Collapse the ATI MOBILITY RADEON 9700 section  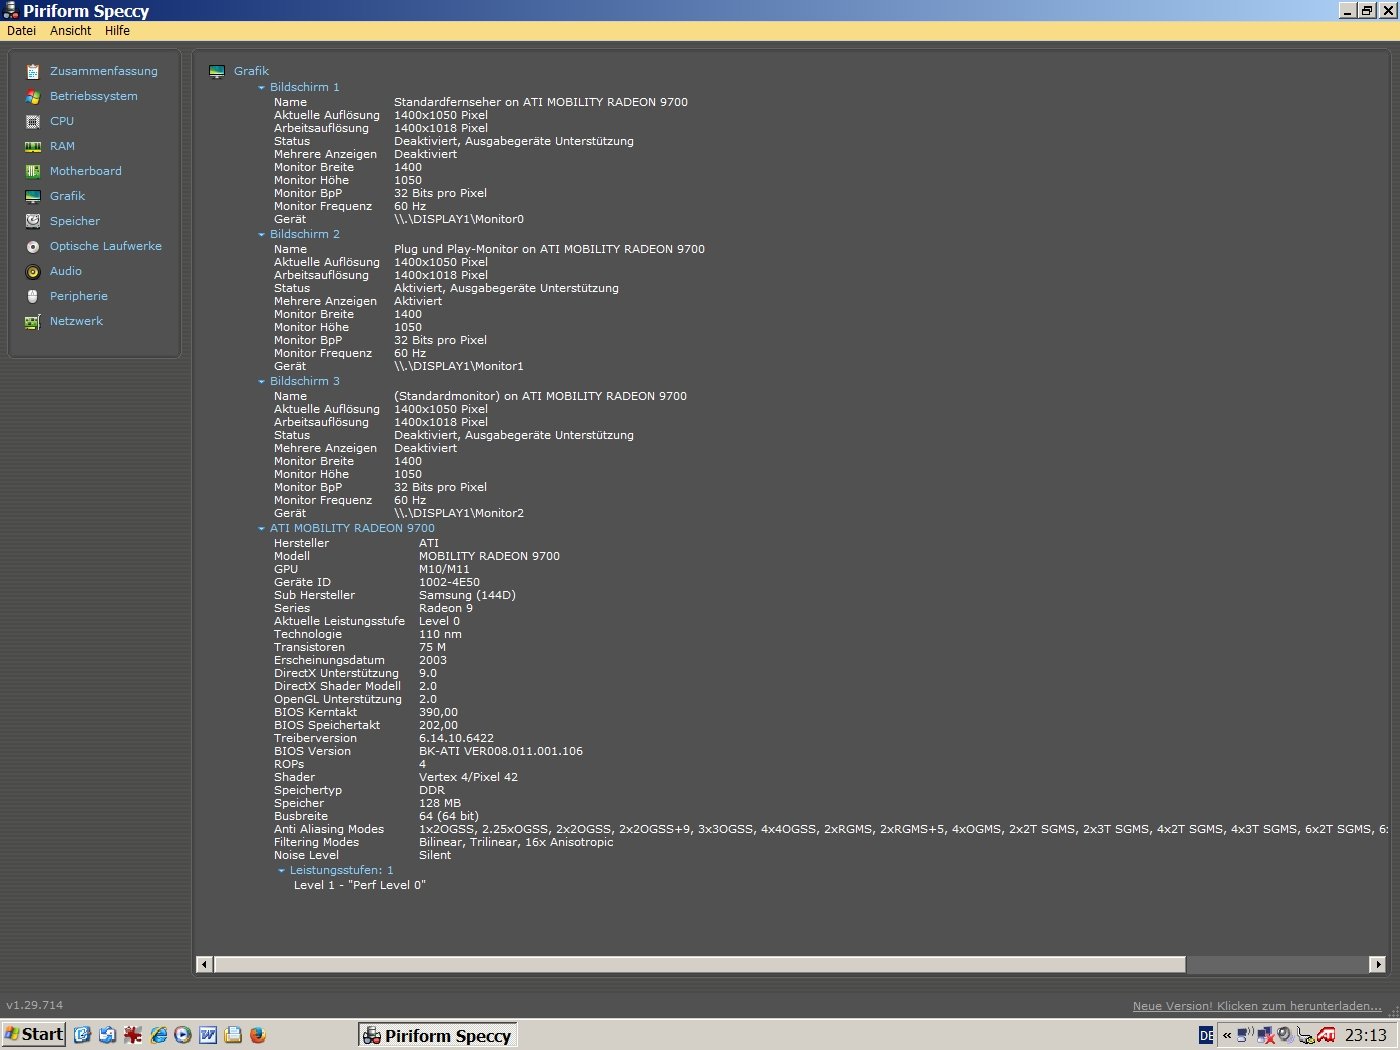pyautogui.click(x=262, y=529)
